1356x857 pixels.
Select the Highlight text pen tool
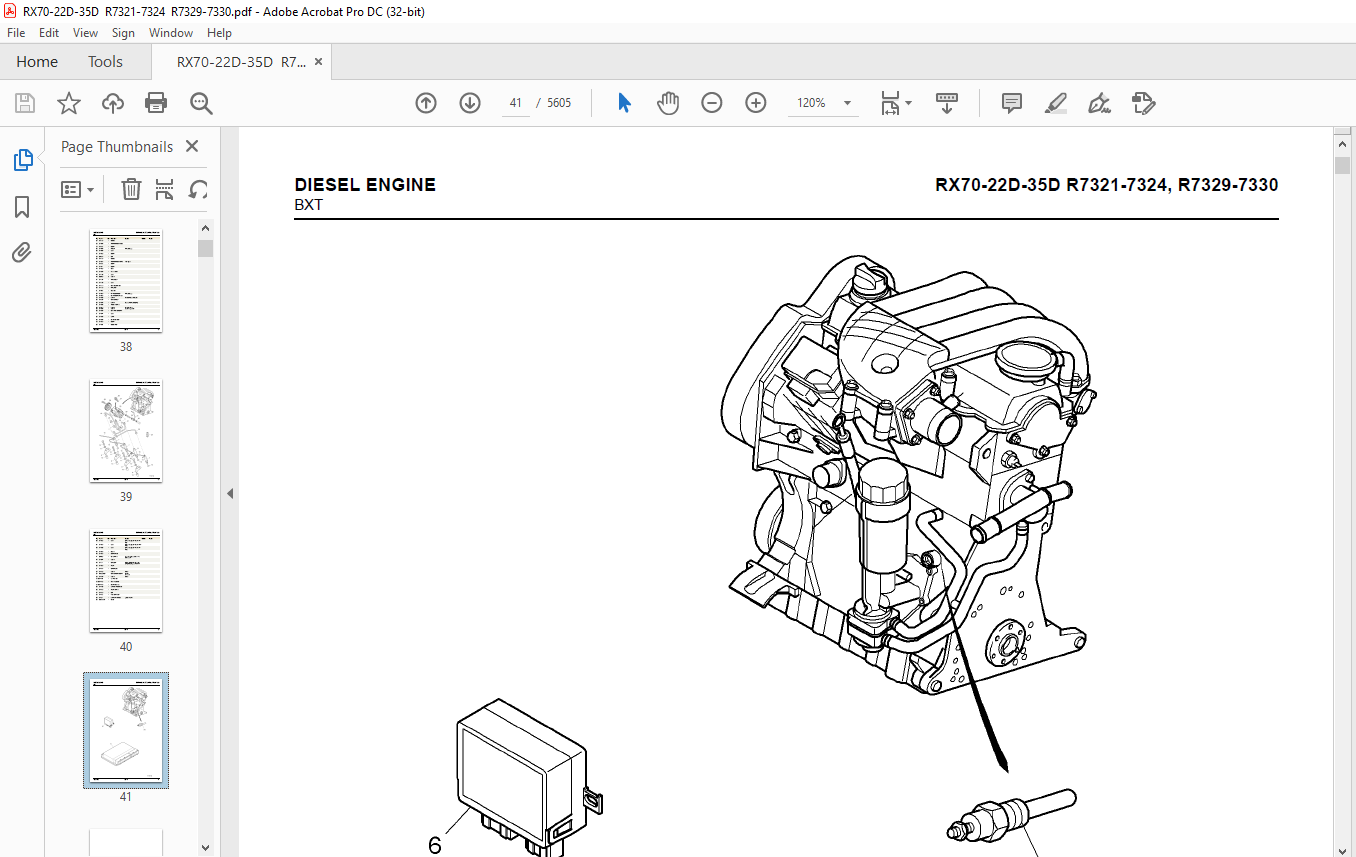coord(1055,103)
